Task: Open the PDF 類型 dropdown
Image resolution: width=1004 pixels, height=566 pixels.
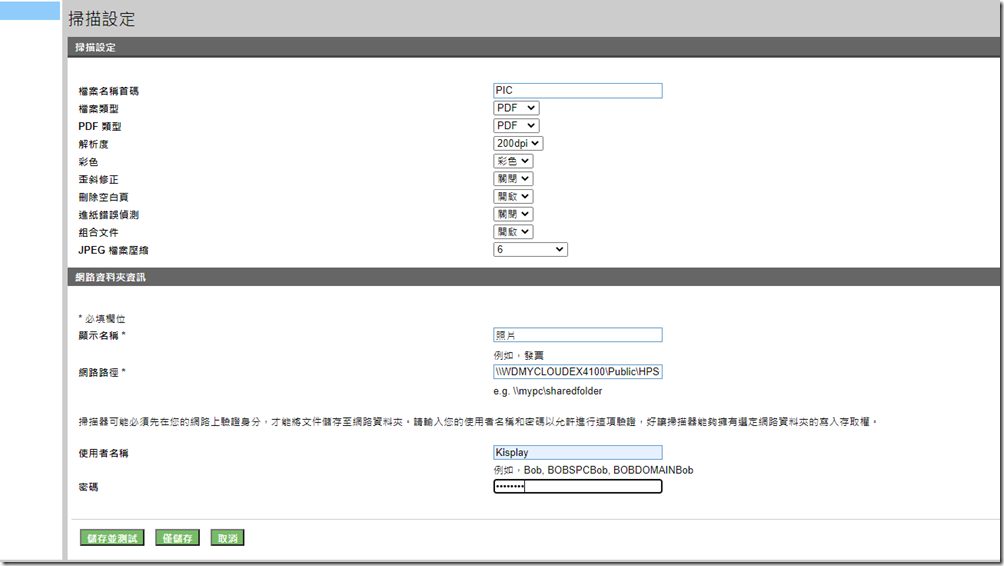Action: (x=516, y=126)
